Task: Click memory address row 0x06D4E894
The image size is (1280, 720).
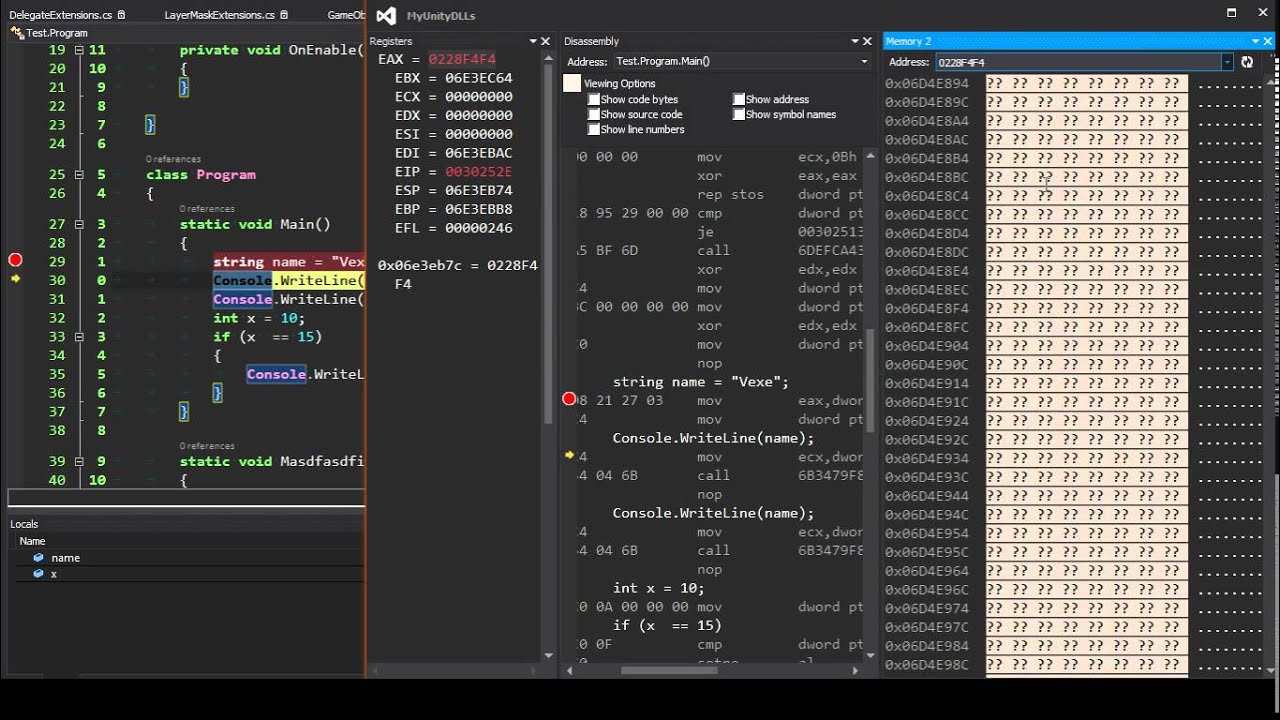Action: 927,83
